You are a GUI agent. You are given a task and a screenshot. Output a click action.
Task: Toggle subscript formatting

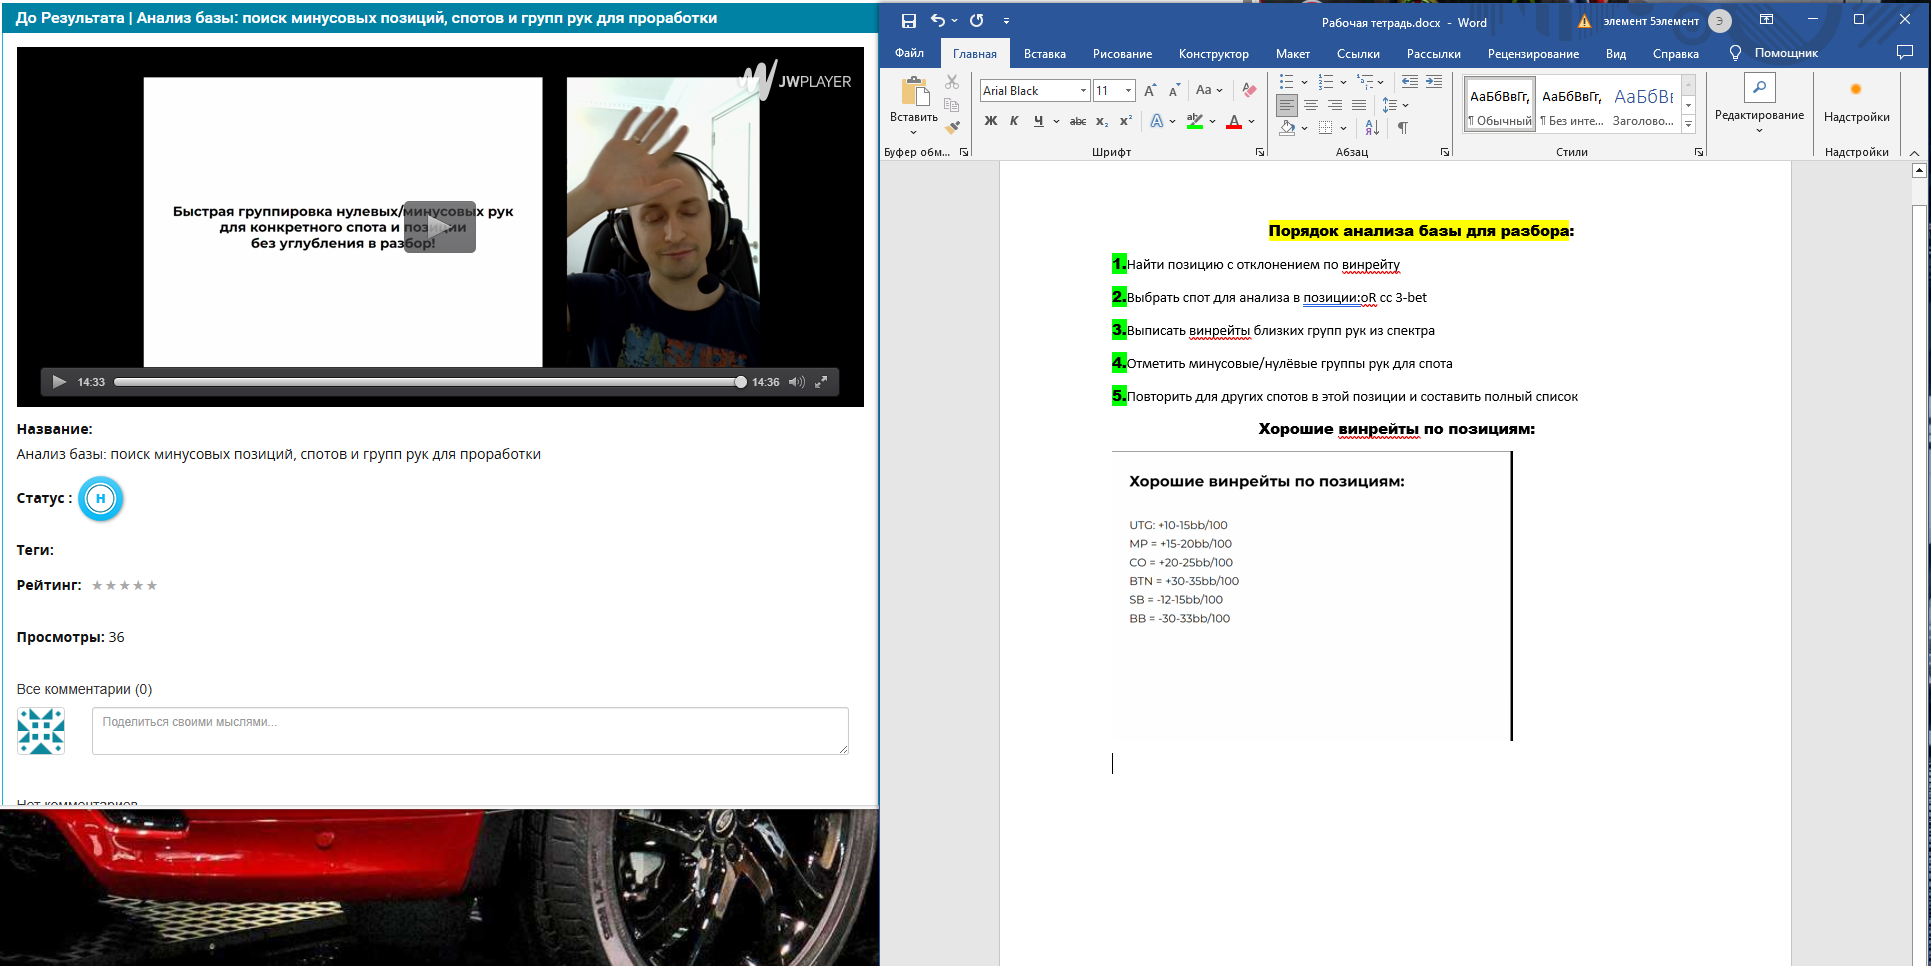(x=1102, y=121)
